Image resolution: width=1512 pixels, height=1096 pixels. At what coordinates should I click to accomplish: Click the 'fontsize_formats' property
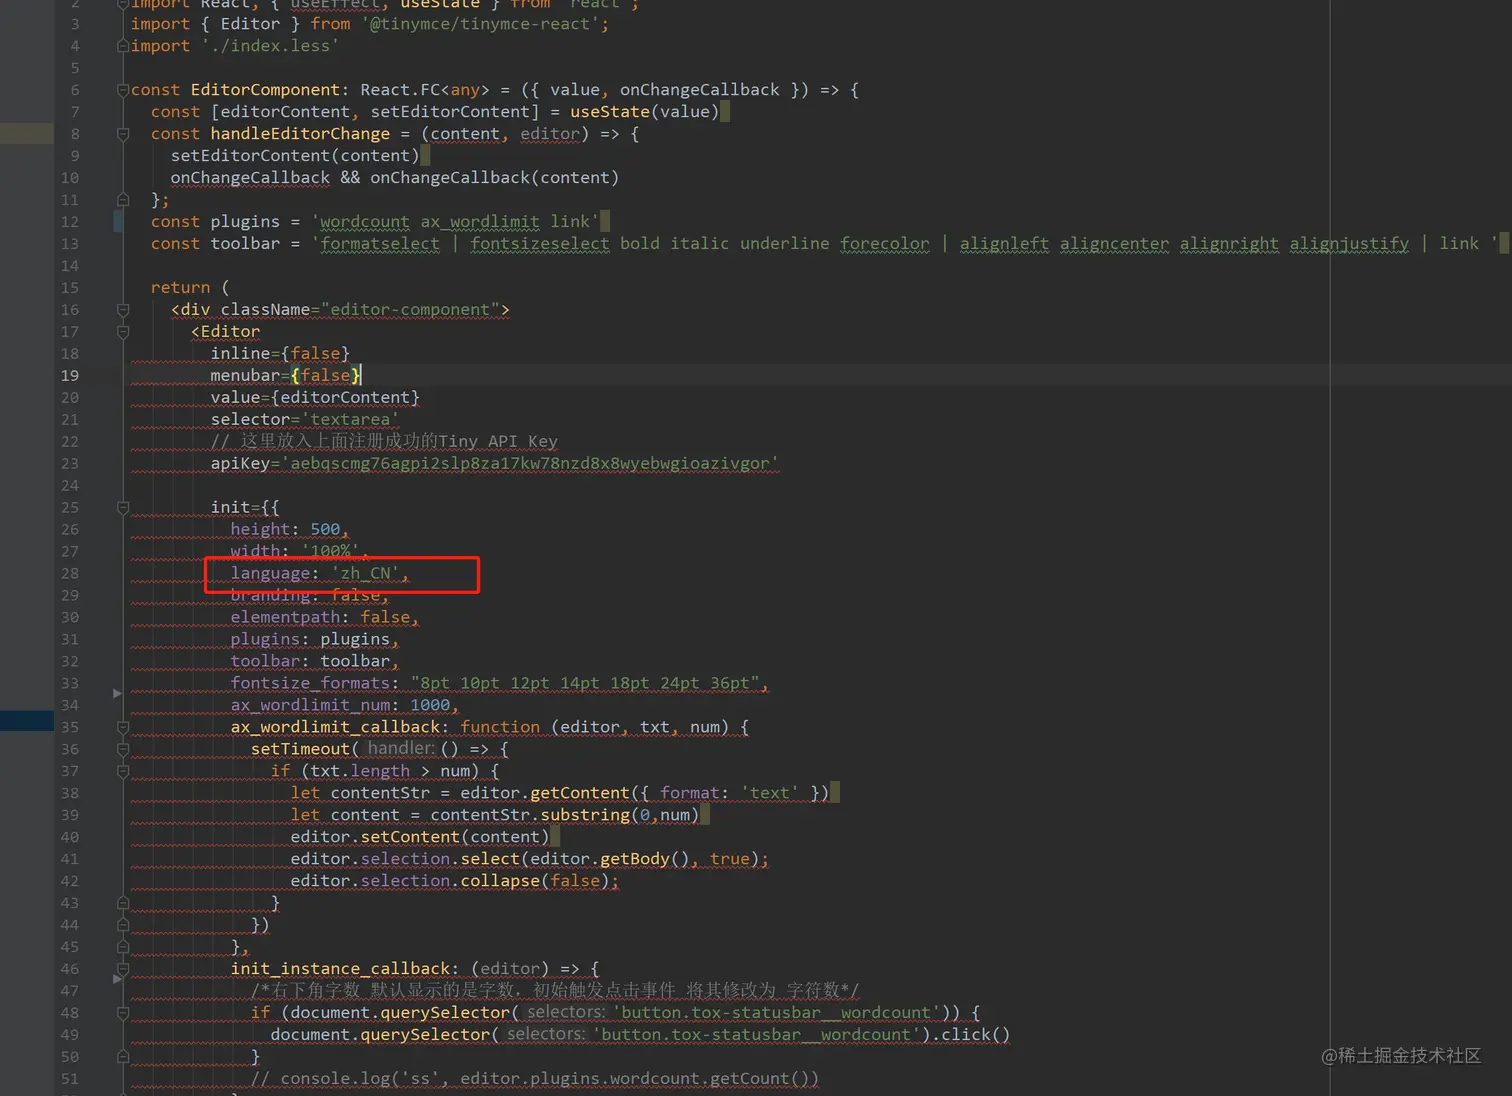point(310,684)
